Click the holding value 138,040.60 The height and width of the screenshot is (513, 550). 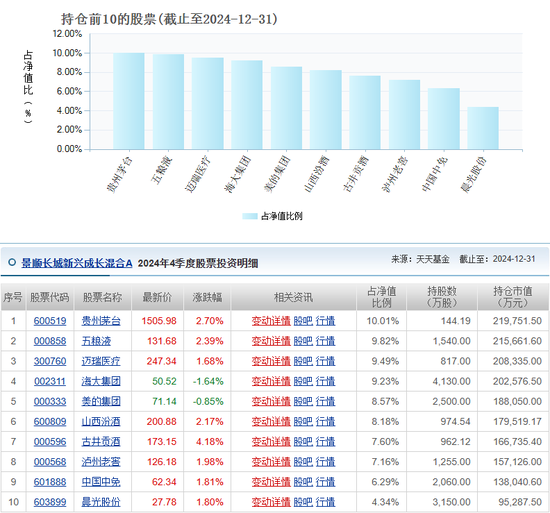click(517, 482)
